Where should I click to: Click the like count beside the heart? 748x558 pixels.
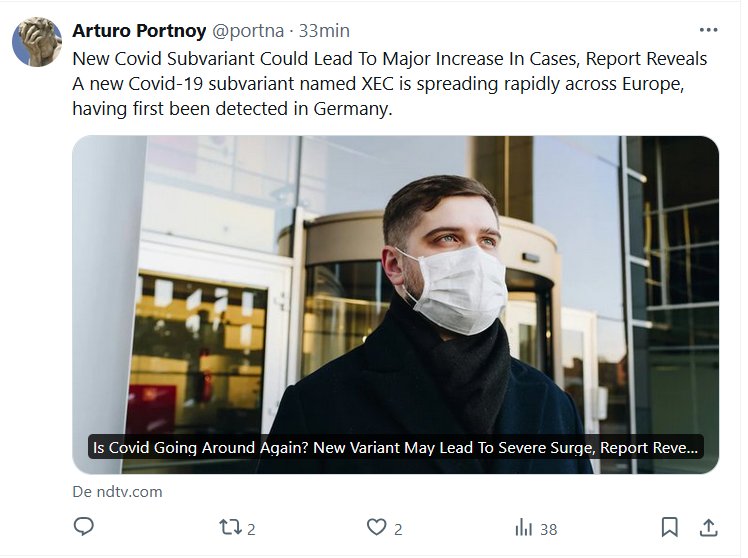(x=398, y=529)
